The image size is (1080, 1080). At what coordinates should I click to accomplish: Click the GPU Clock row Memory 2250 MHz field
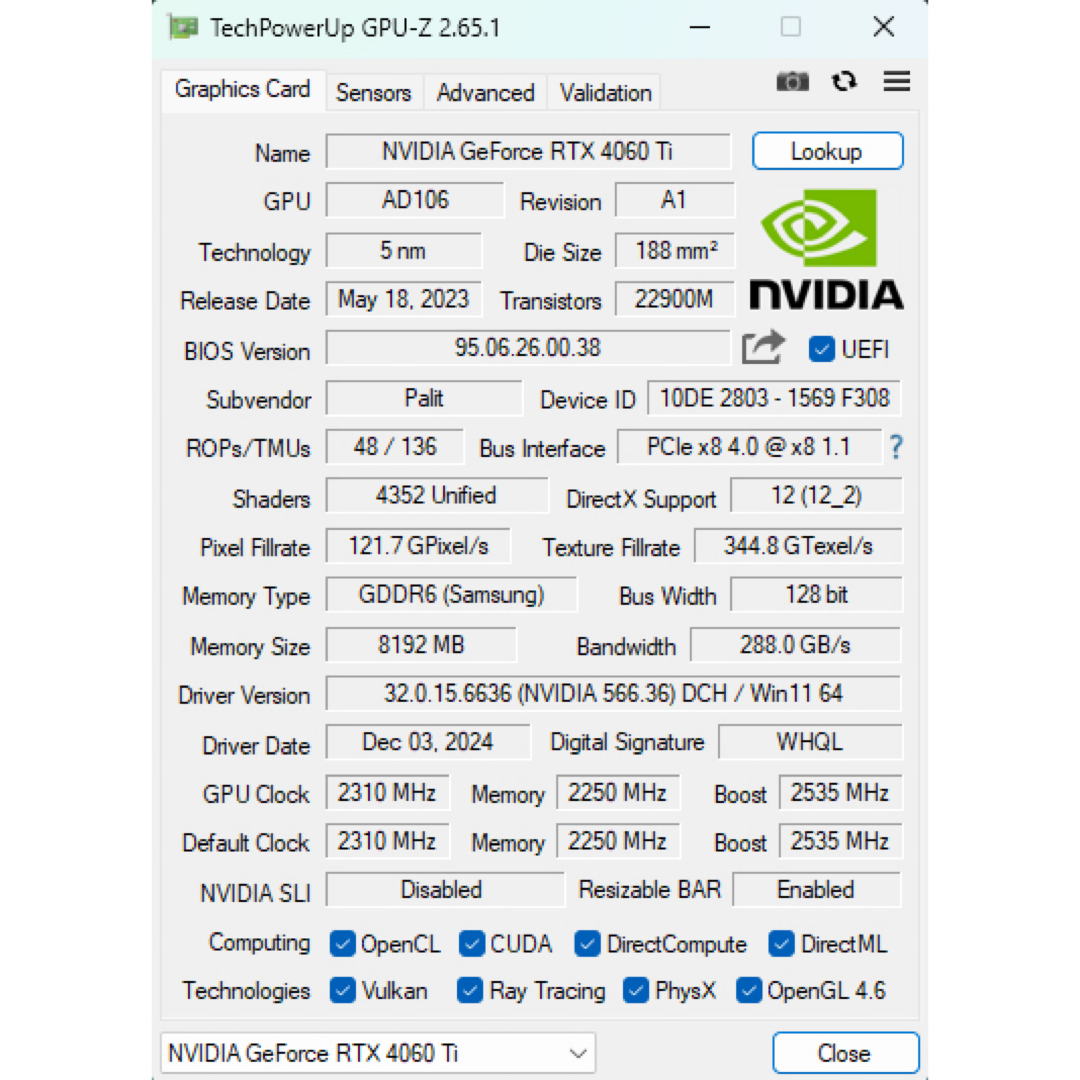618,793
